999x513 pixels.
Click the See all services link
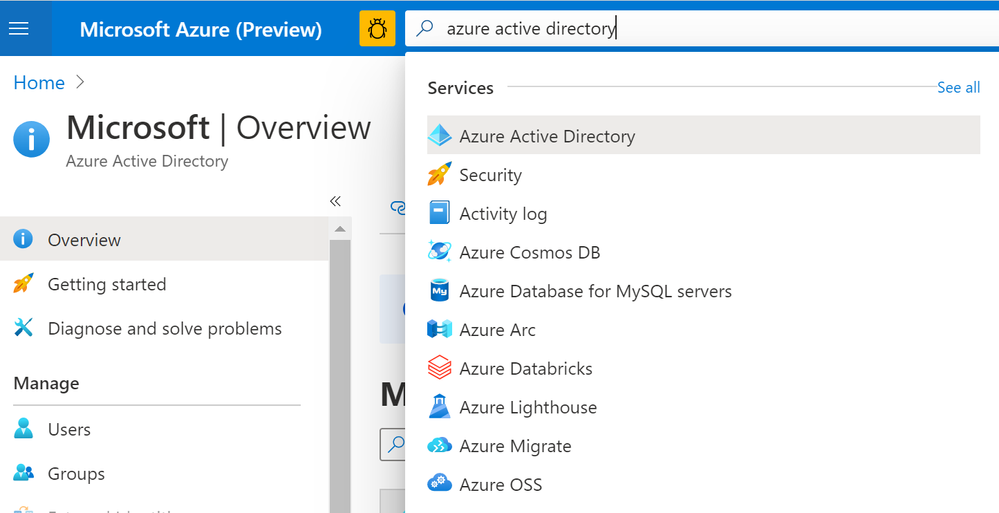click(x=958, y=88)
